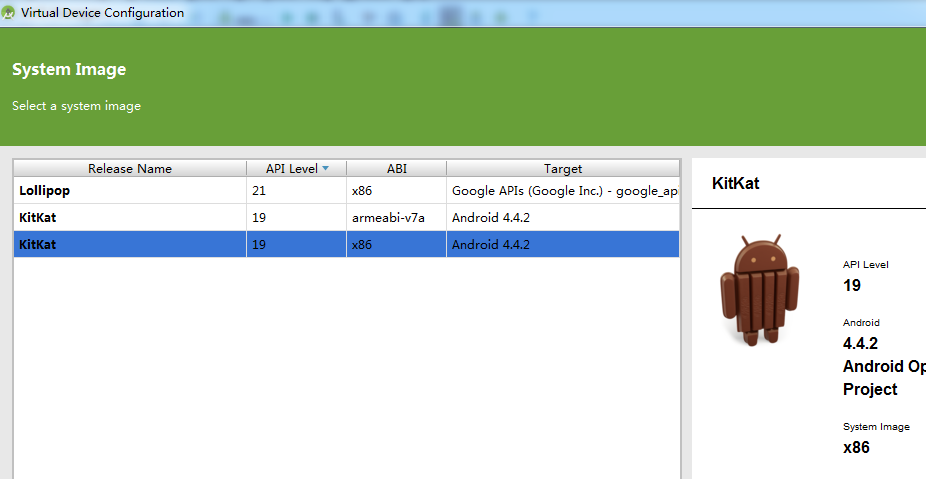Sort by the Release Name column header

(130, 168)
